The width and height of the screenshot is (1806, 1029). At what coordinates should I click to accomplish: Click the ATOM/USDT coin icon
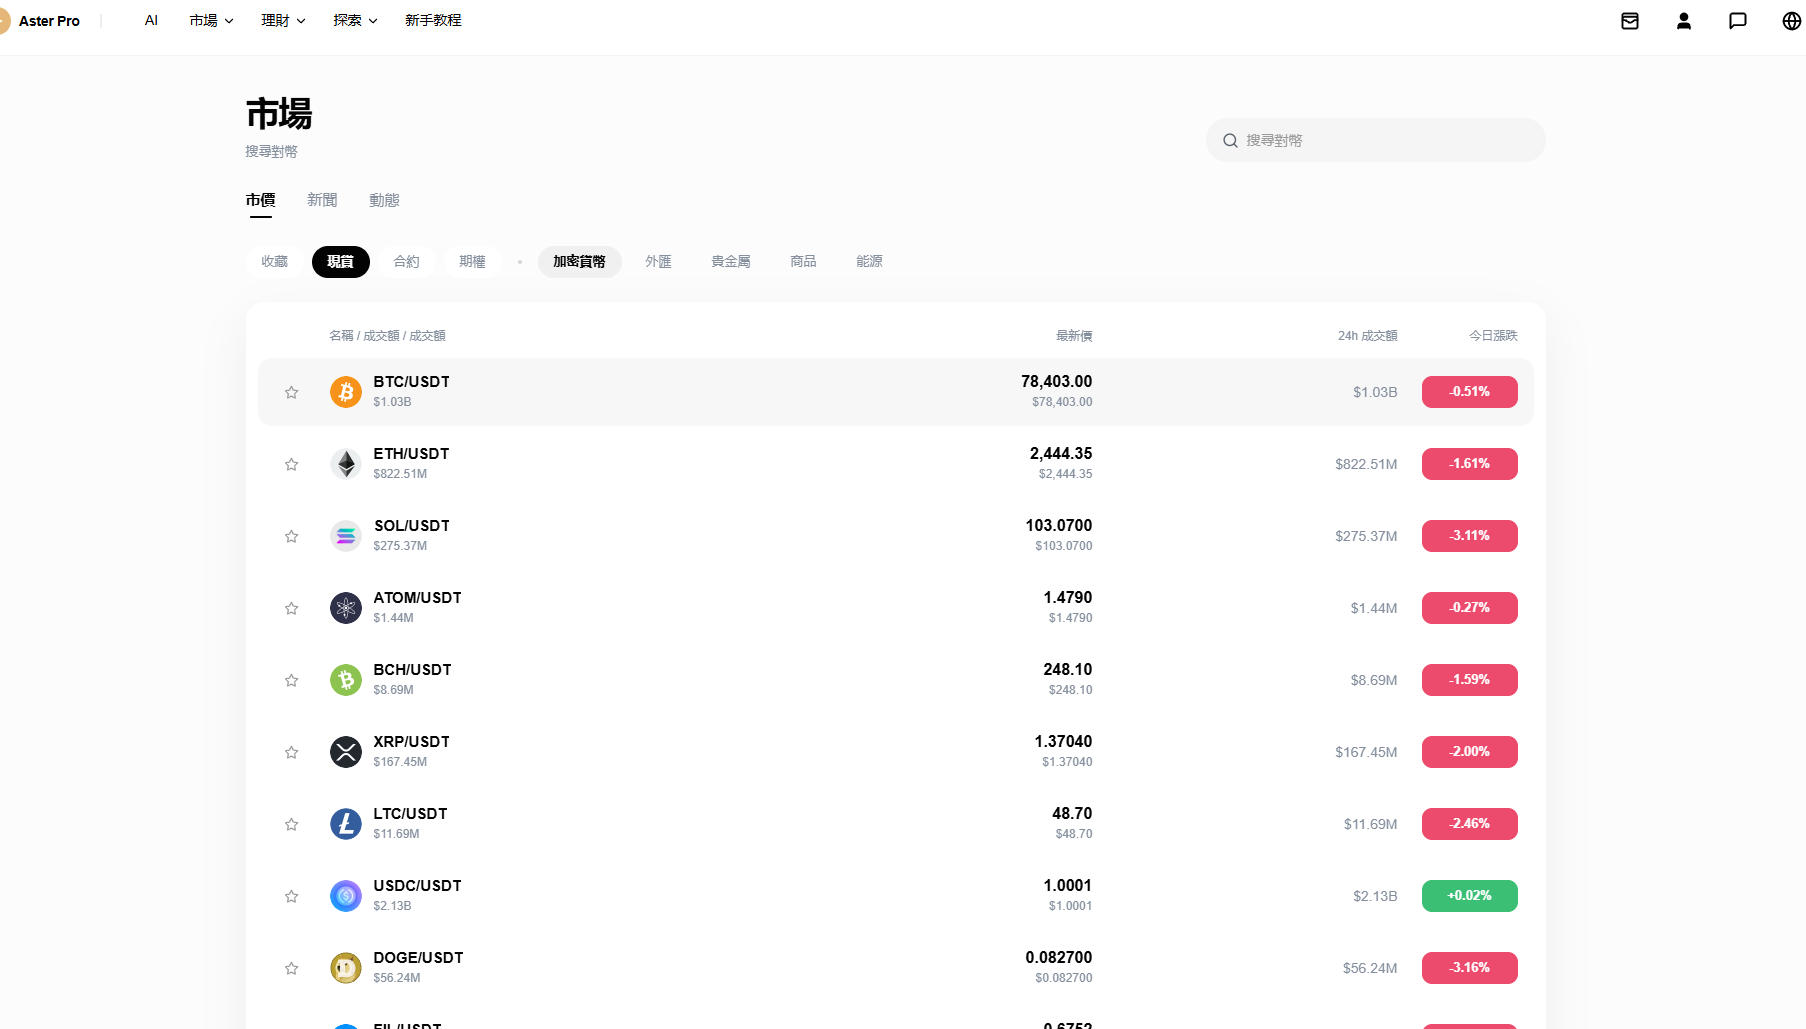346,608
